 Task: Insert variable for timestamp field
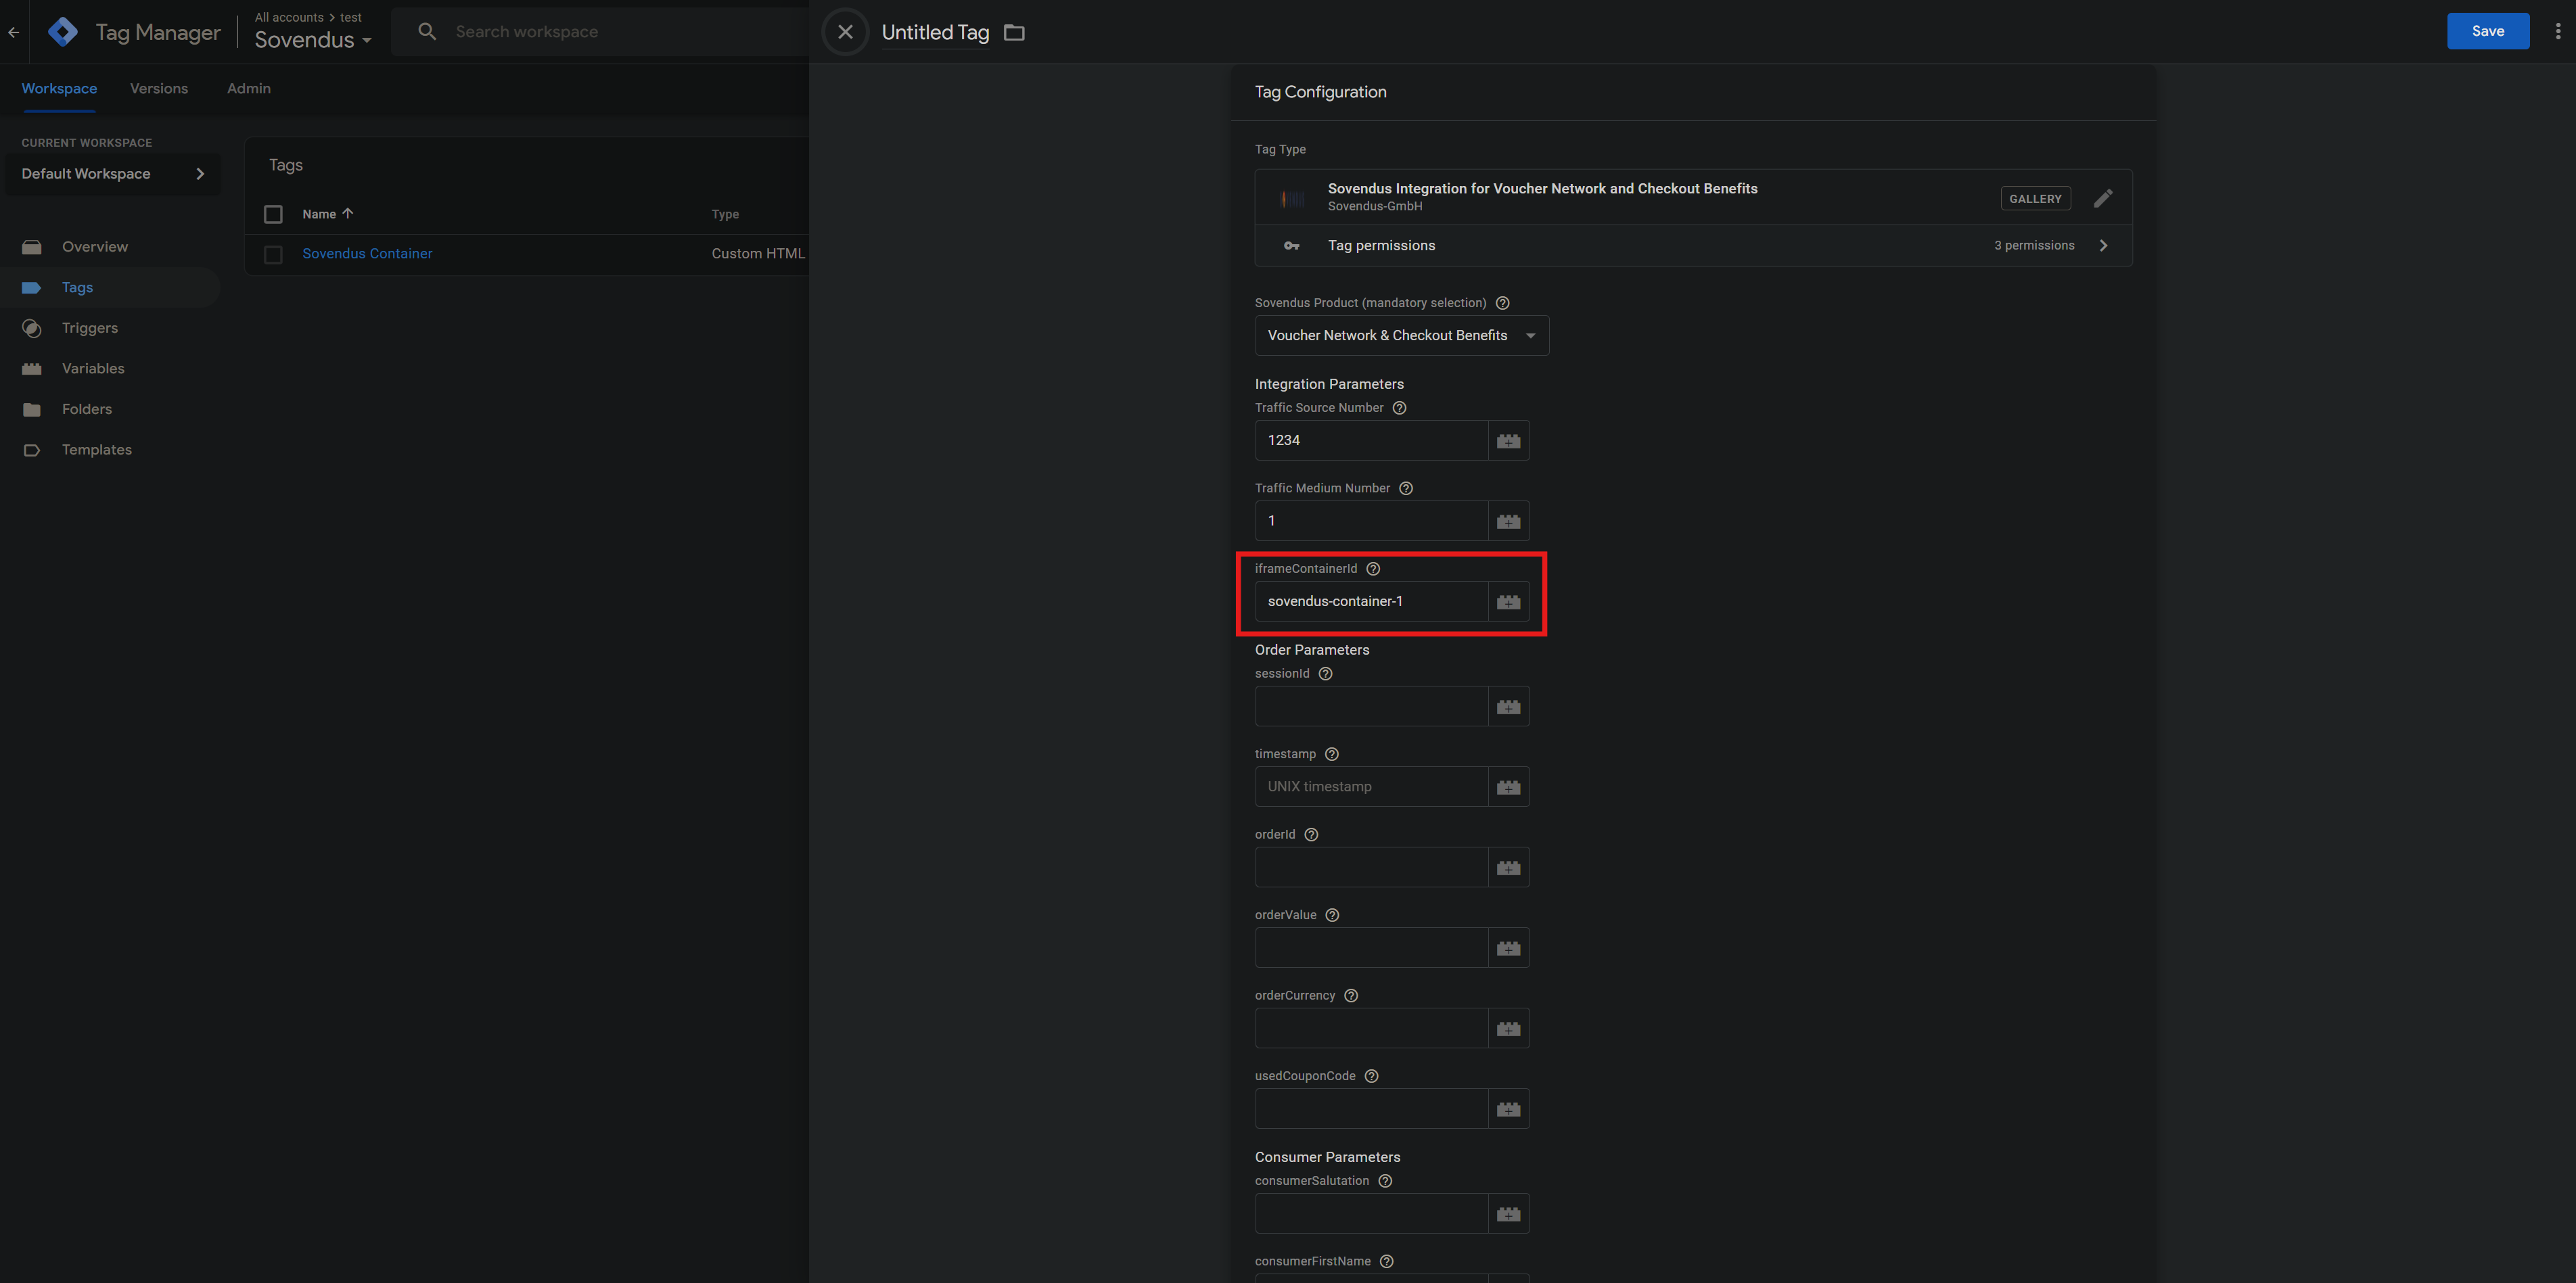[1508, 787]
